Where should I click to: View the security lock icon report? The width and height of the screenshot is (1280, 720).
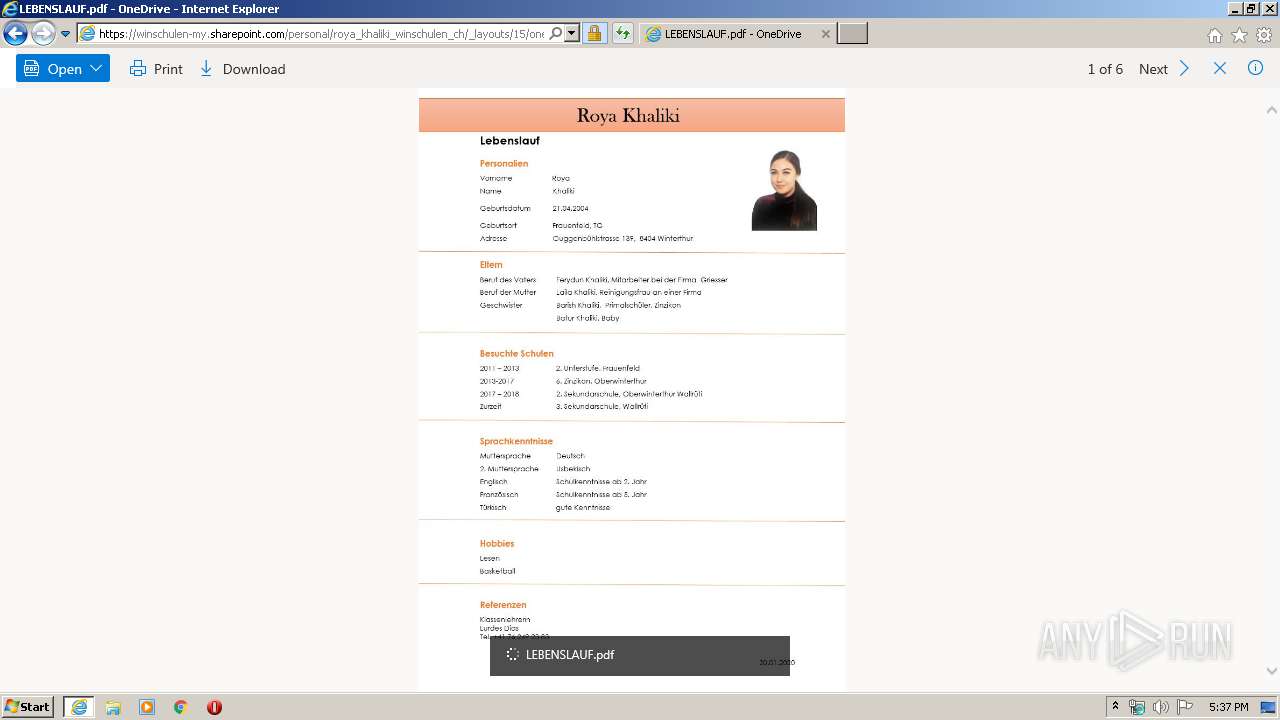click(594, 34)
